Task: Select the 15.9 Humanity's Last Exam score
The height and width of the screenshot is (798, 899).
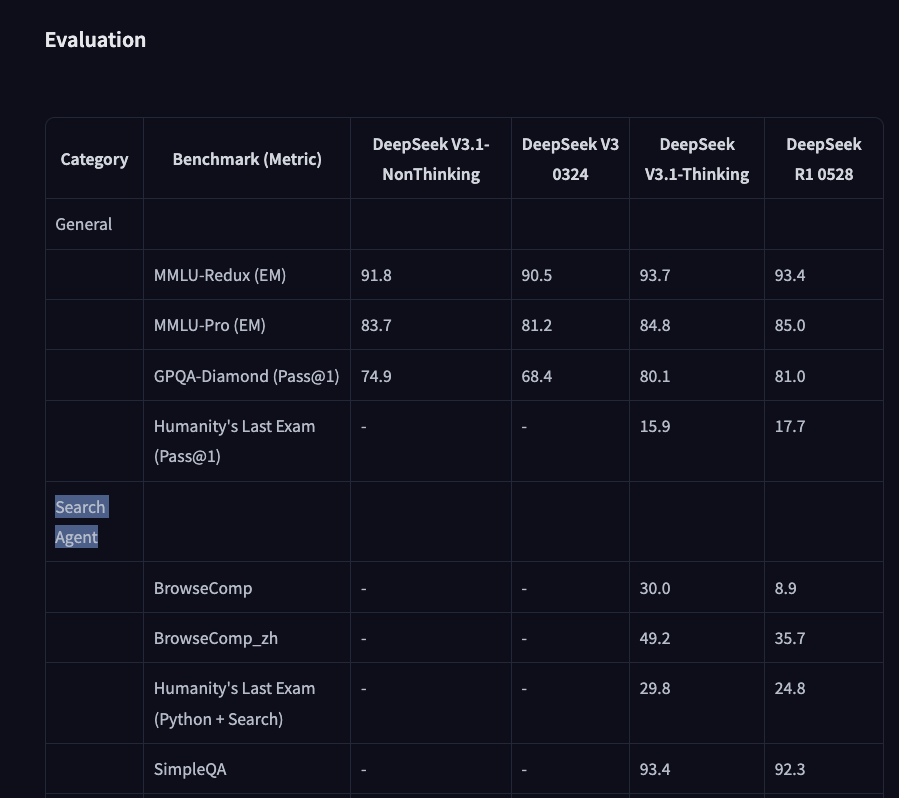Action: click(x=655, y=426)
